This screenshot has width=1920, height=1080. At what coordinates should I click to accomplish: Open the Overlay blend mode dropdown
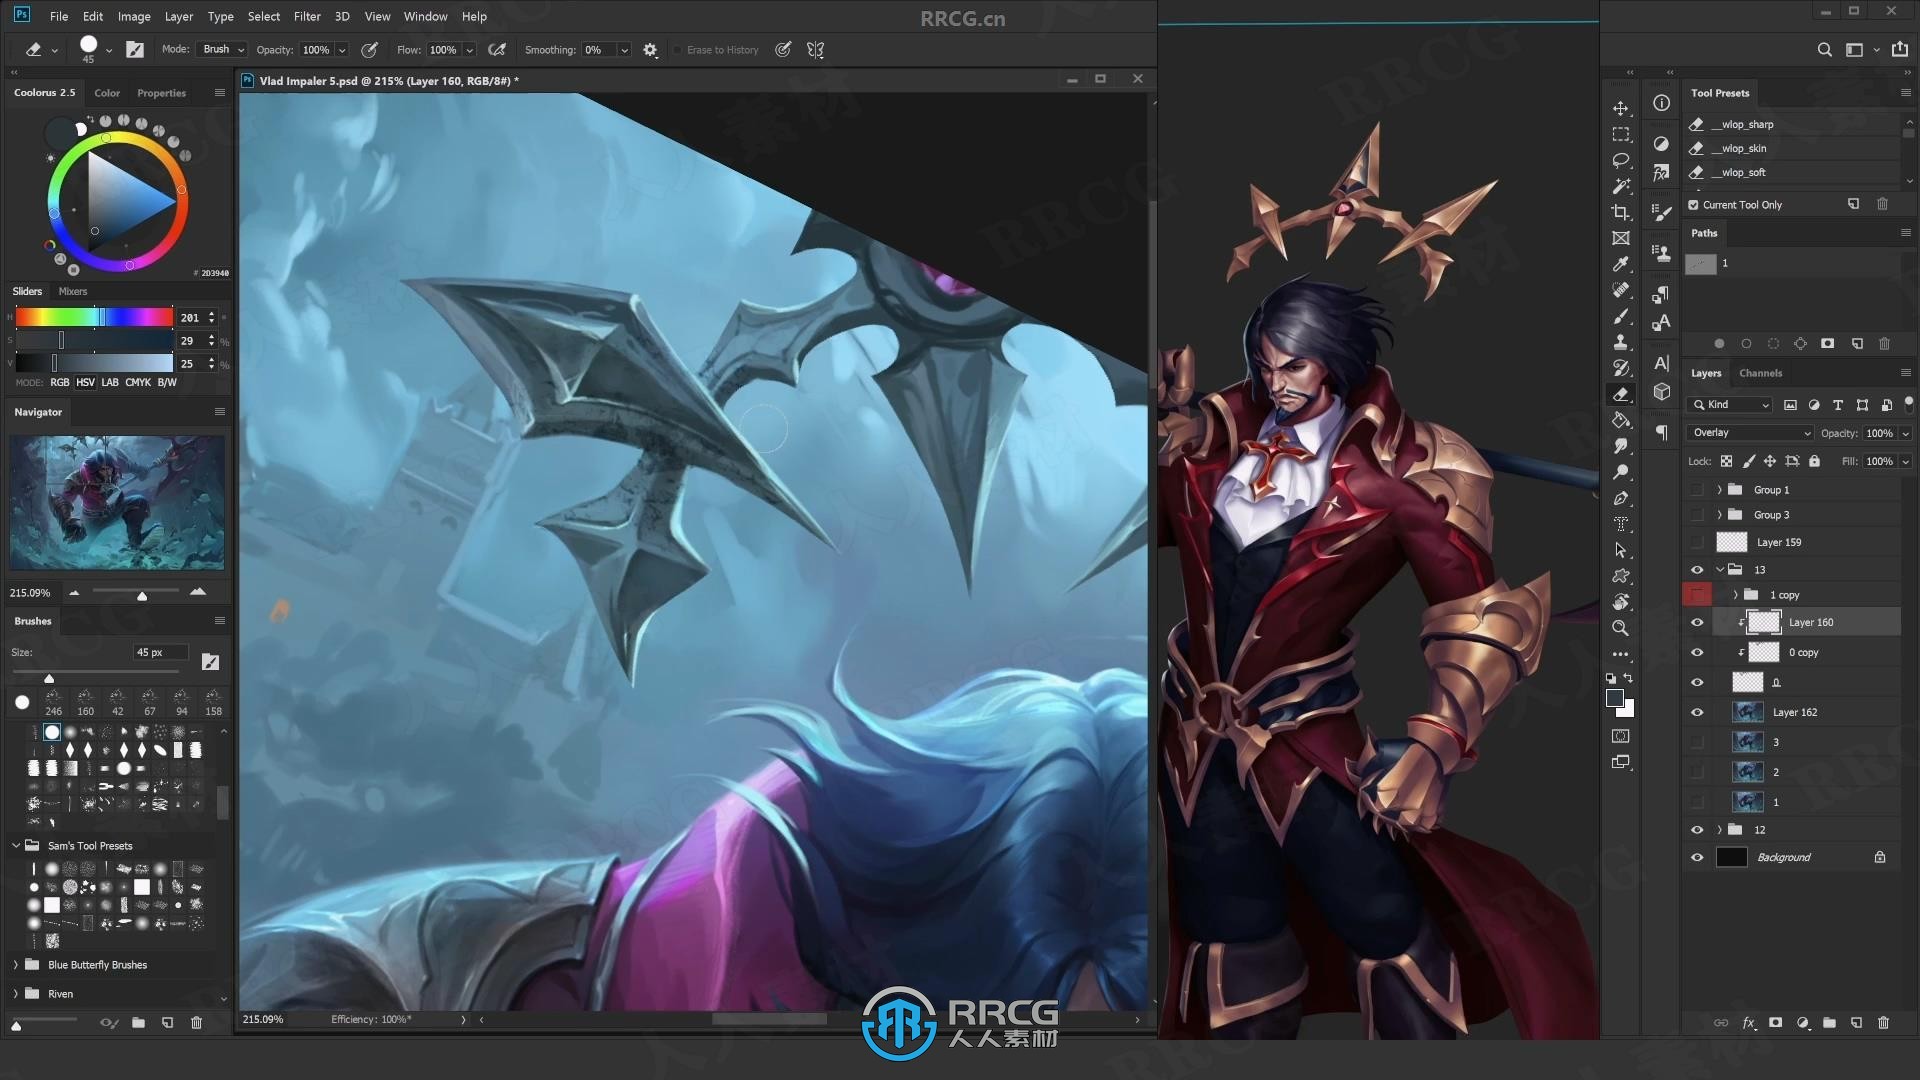[x=1750, y=433]
